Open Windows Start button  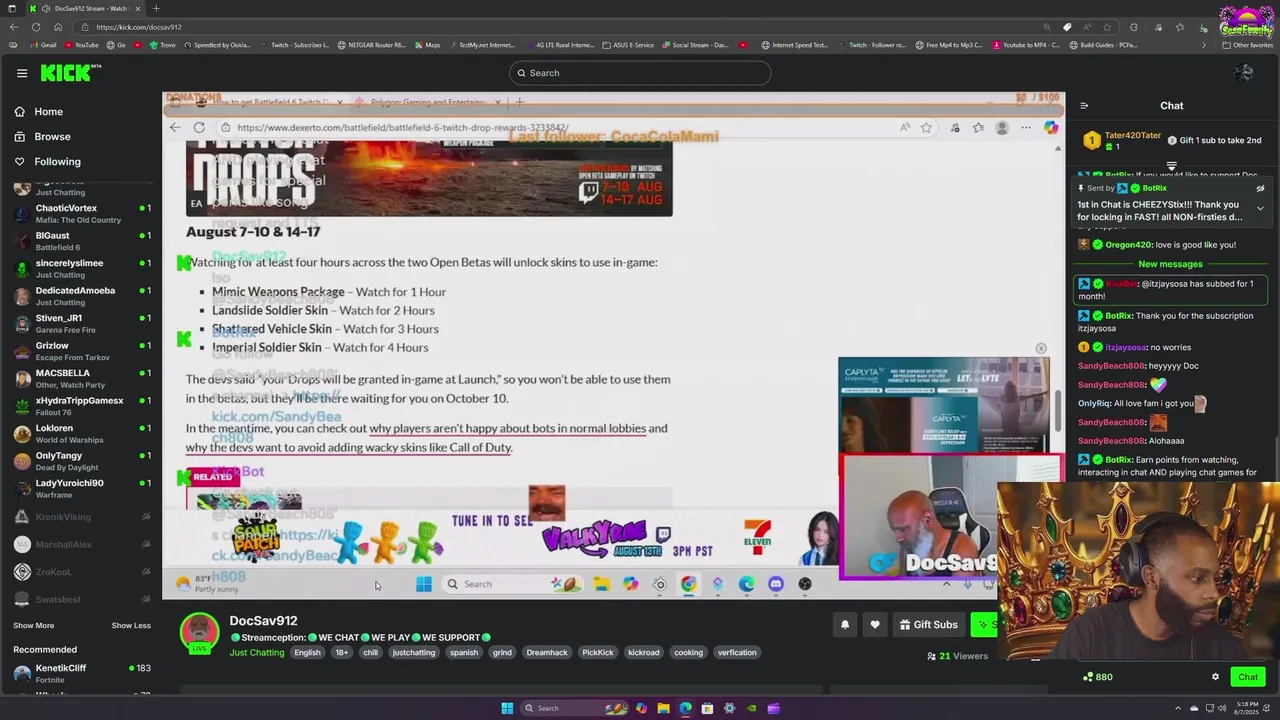pyautogui.click(x=507, y=708)
